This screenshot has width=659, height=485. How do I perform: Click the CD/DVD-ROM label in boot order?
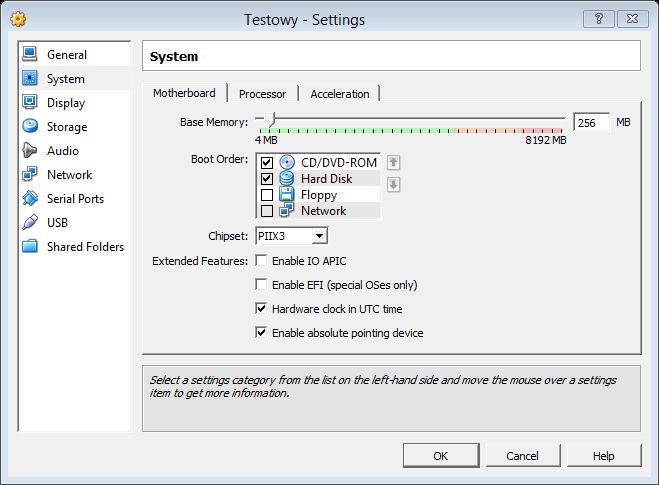(x=339, y=163)
